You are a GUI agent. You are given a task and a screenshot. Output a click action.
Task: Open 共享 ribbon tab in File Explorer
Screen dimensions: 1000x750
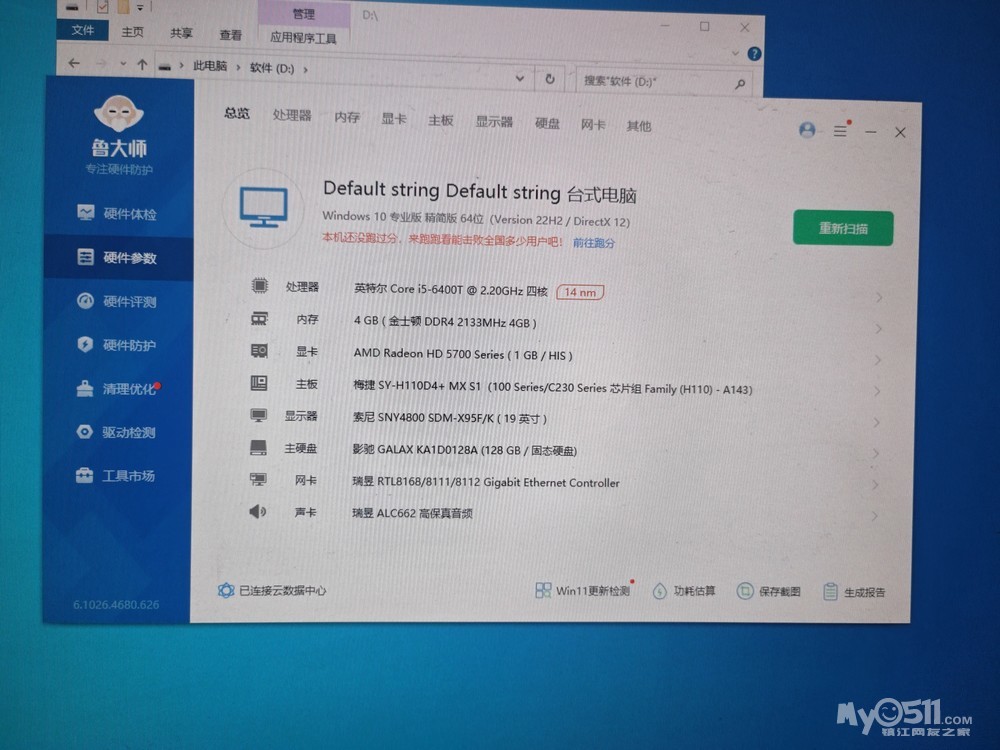(x=181, y=33)
